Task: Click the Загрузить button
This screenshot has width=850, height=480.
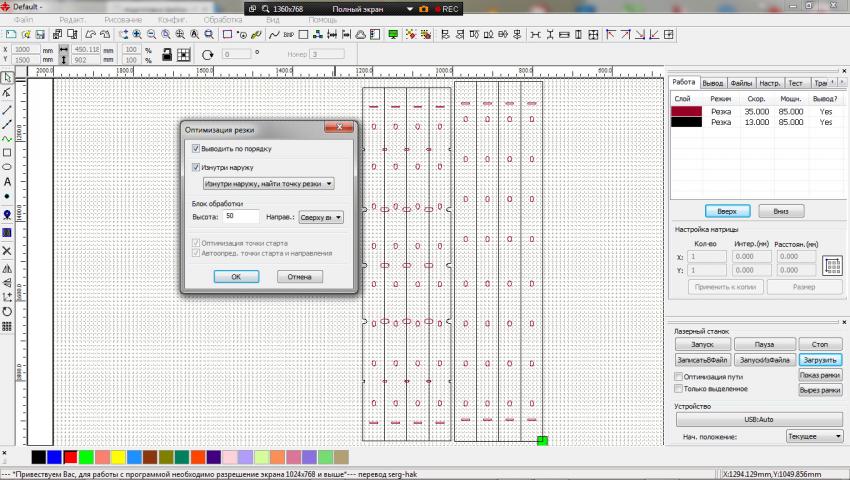Action: [x=820, y=360]
